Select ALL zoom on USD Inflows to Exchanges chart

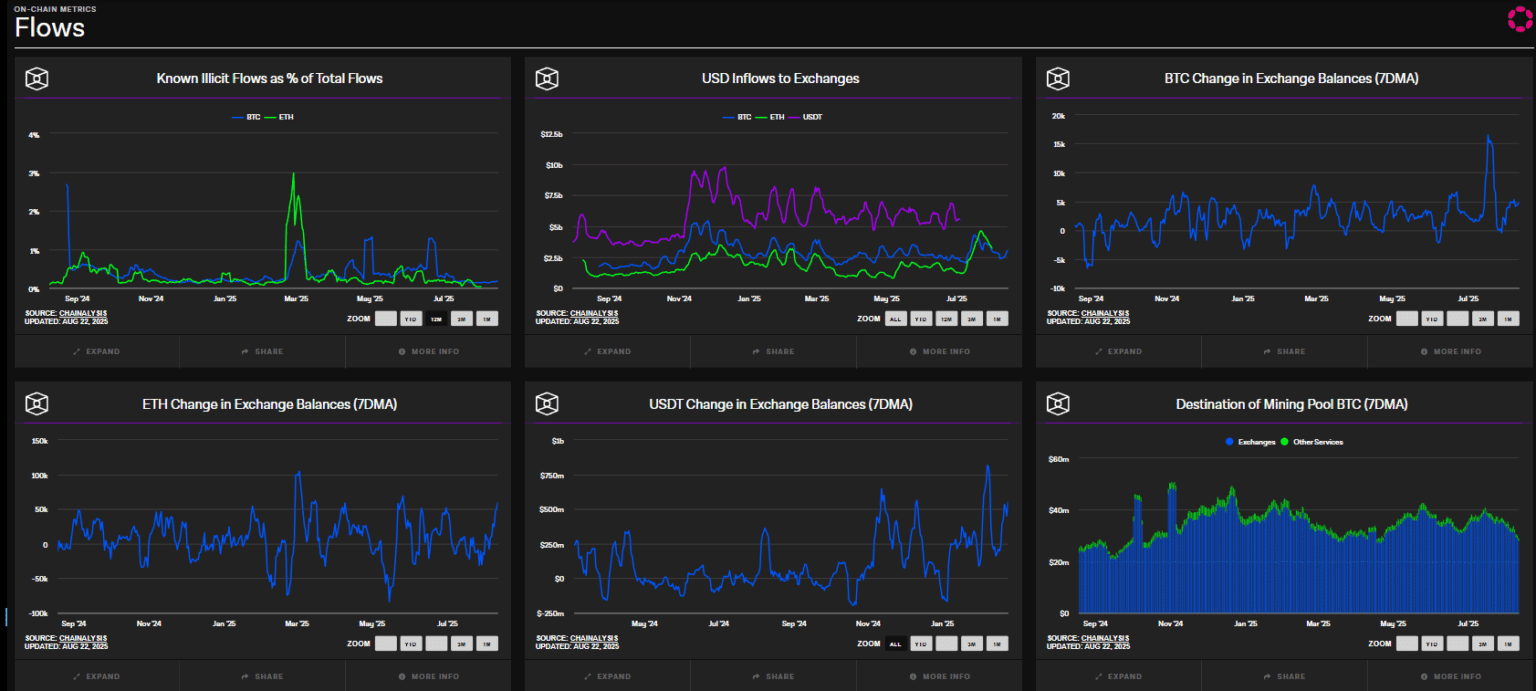[896, 319]
